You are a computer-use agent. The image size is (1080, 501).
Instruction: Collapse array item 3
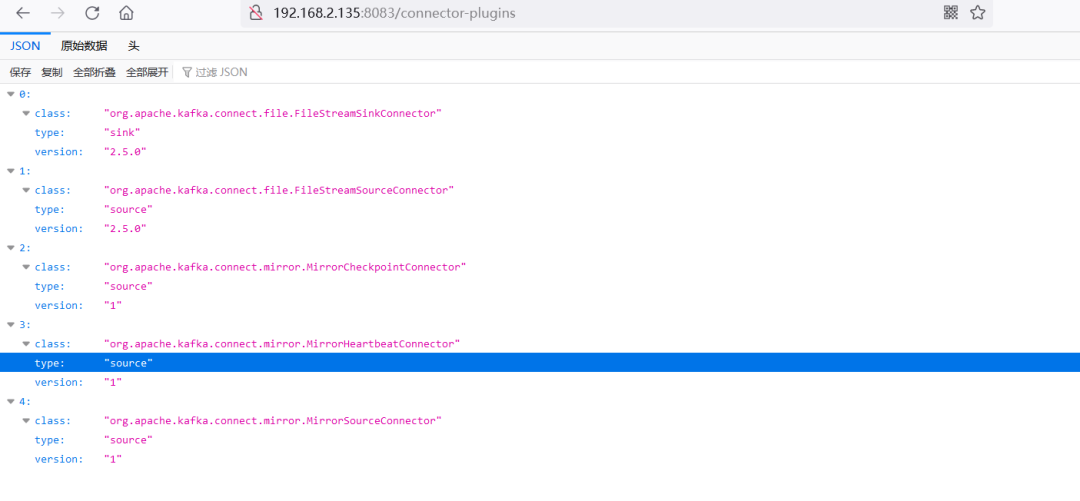tap(11, 324)
